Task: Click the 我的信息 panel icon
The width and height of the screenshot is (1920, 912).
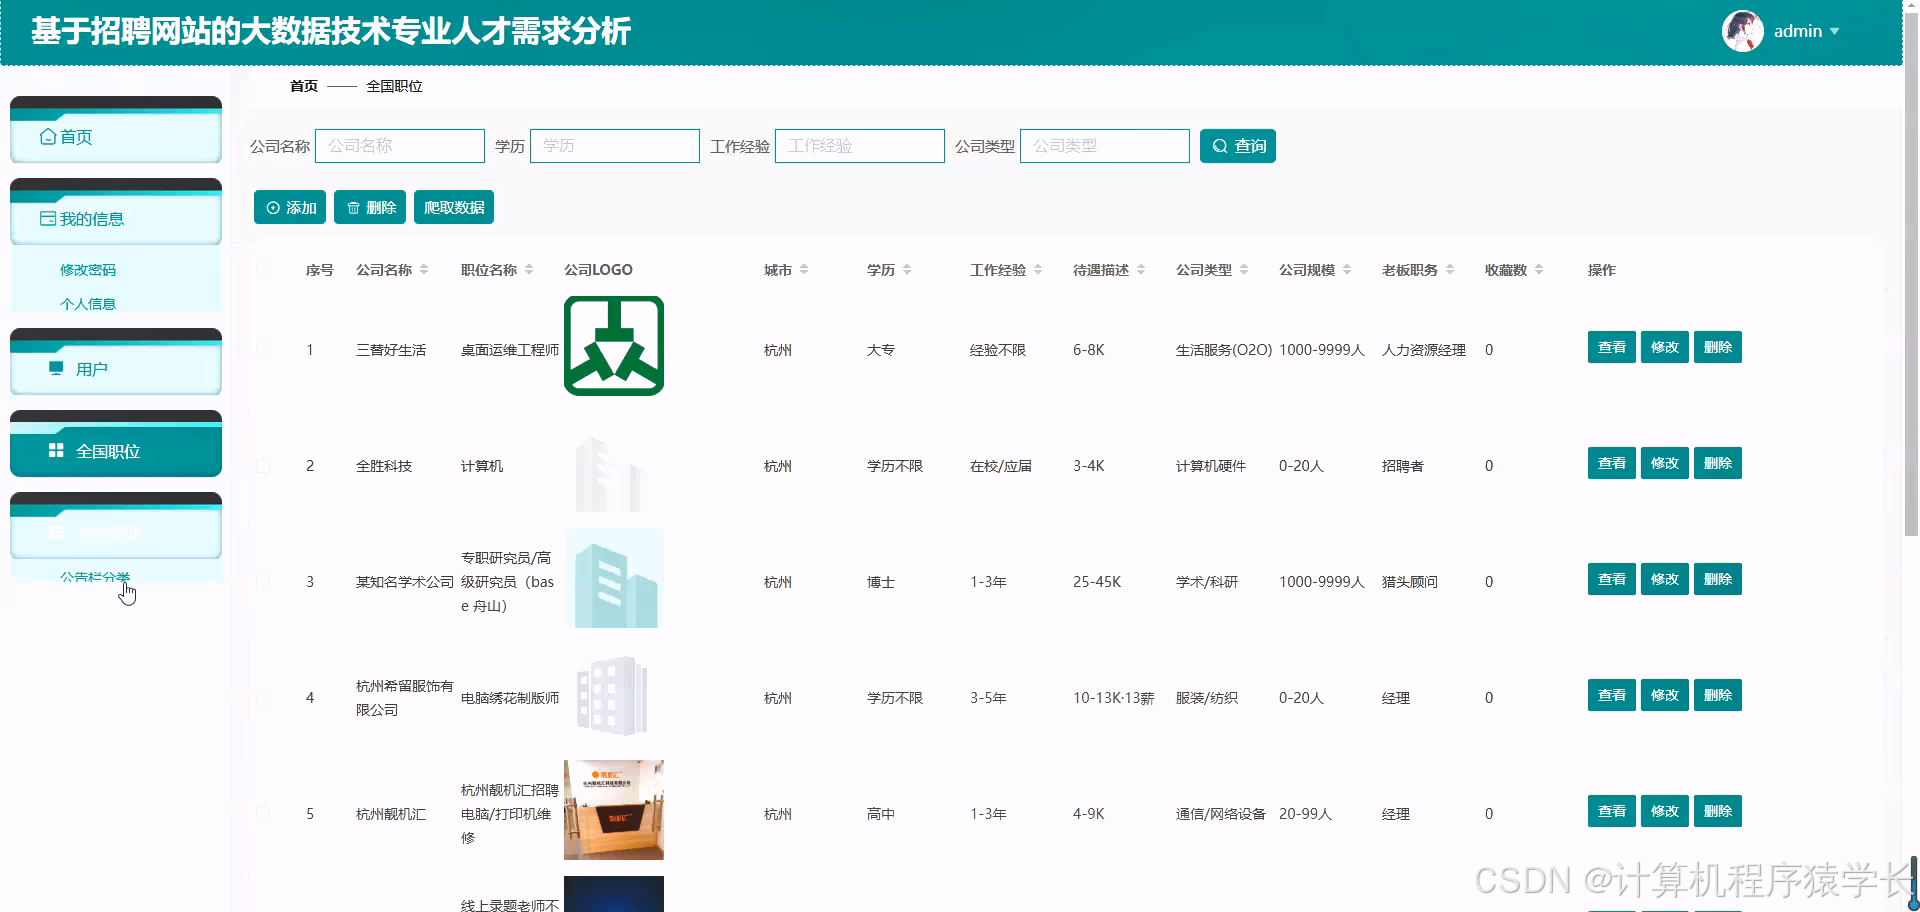Action: (47, 218)
